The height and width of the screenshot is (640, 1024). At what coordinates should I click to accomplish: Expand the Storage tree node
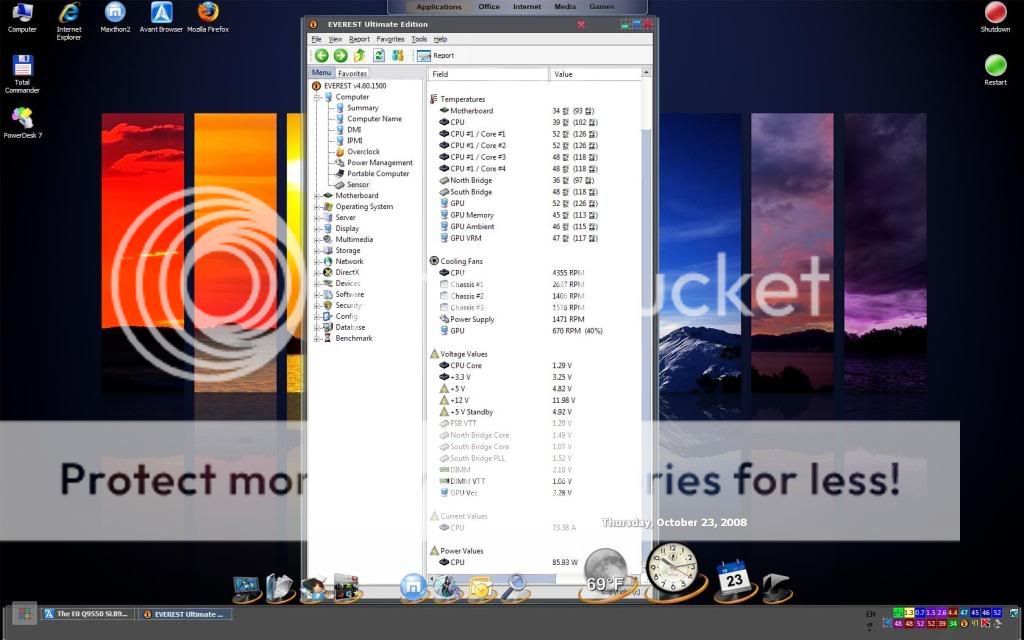coord(317,250)
